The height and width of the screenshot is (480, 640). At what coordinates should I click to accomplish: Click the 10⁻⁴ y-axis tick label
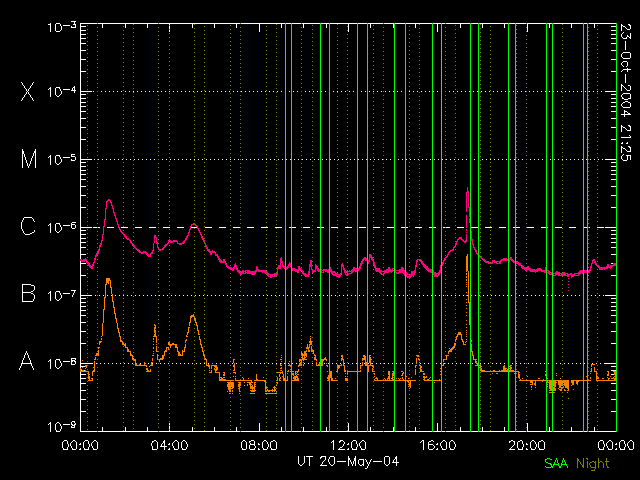click(62, 91)
